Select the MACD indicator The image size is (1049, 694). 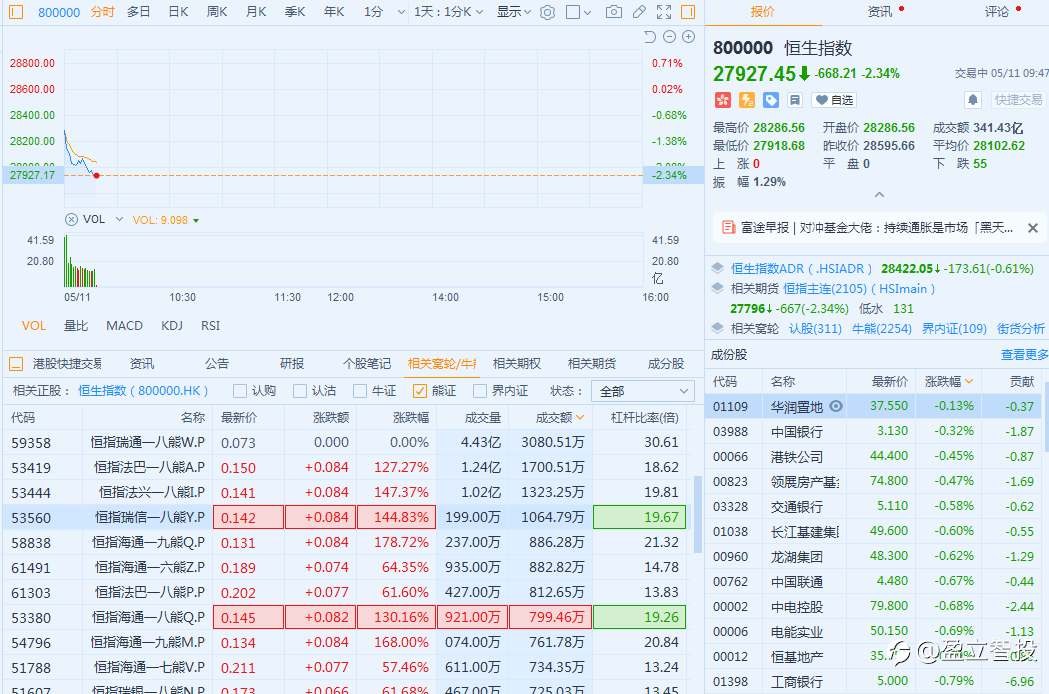pos(124,326)
